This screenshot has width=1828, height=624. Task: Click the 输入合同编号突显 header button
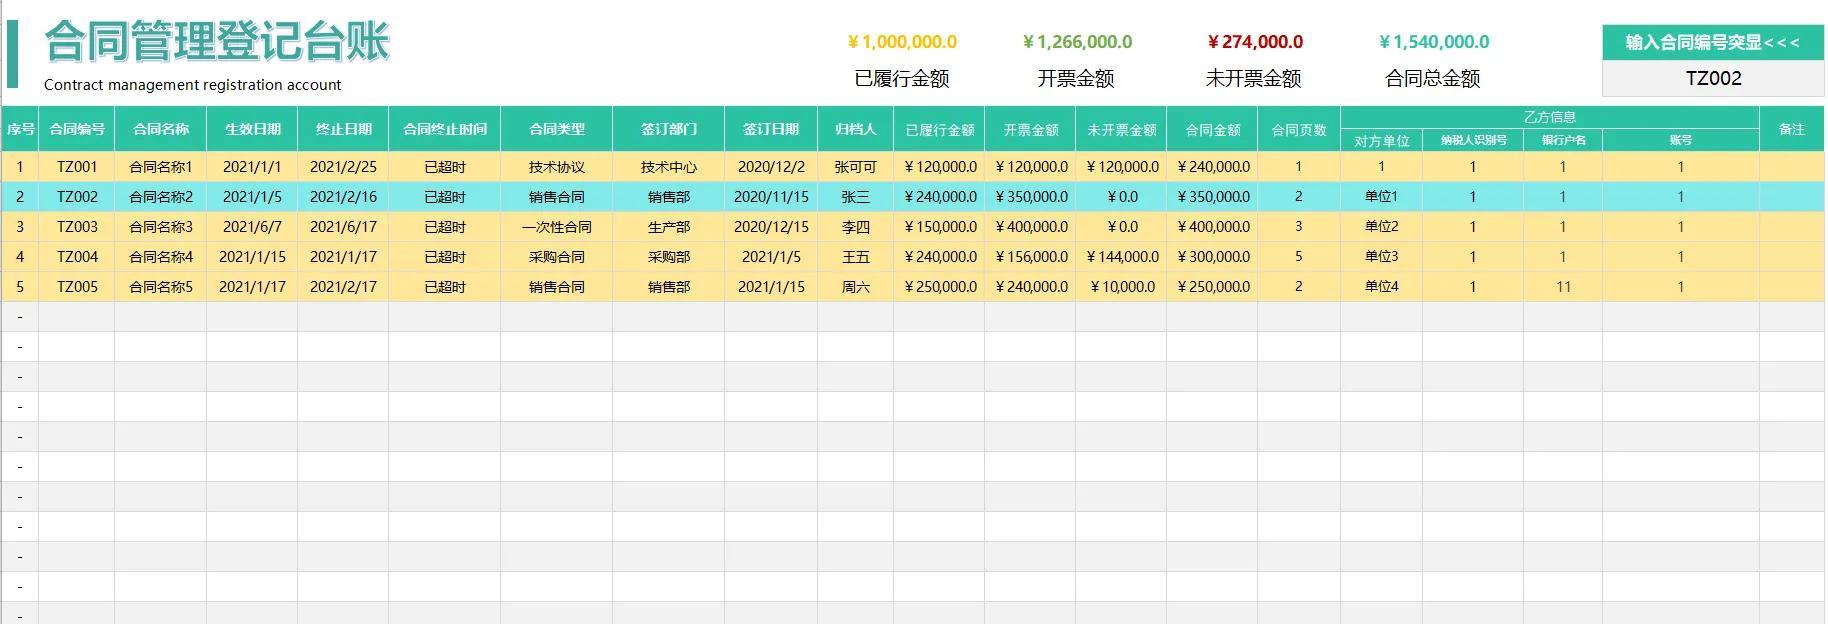click(x=1713, y=43)
